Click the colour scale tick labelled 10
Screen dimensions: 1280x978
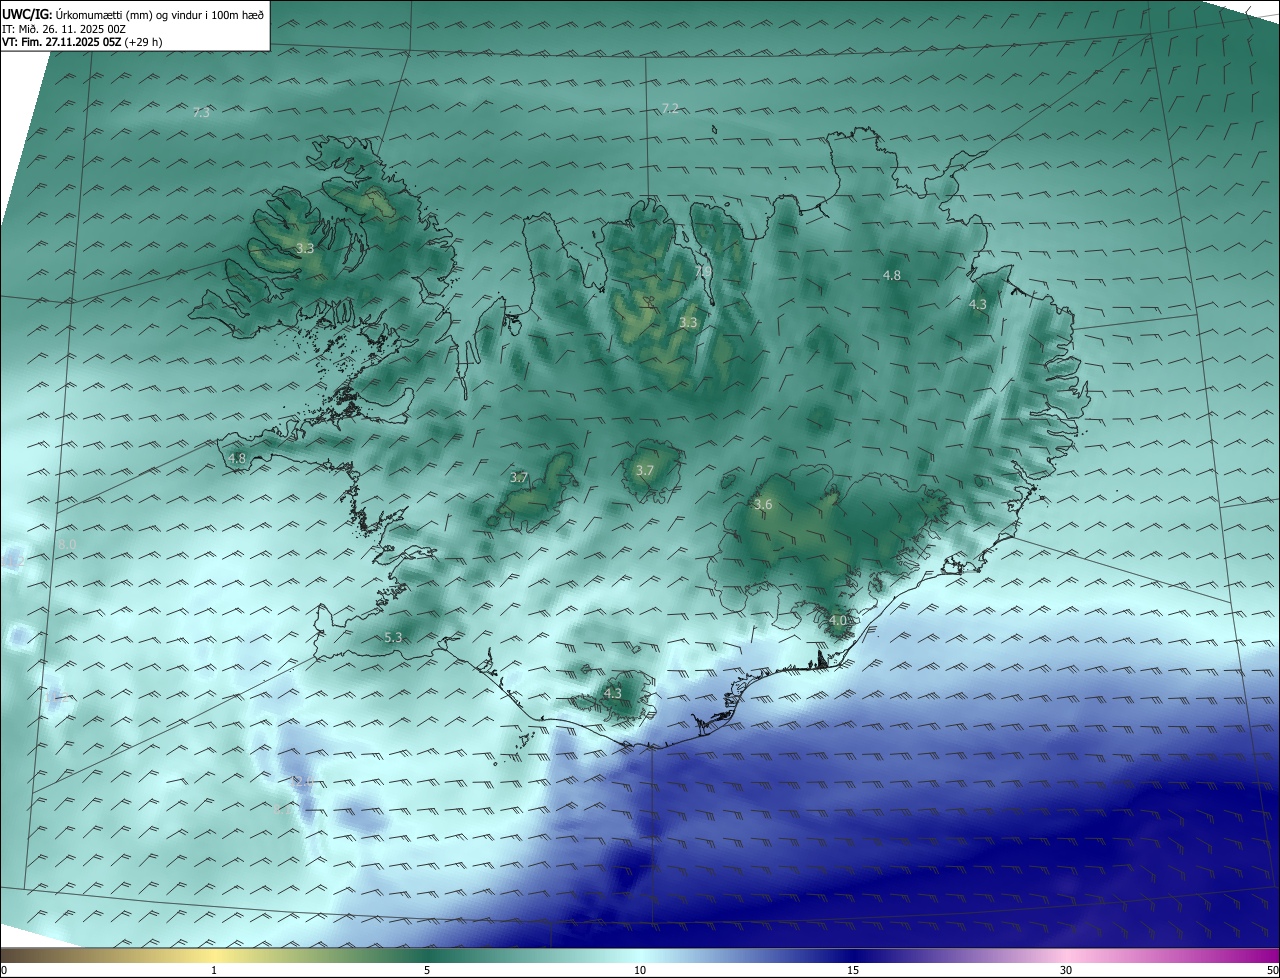640,970
